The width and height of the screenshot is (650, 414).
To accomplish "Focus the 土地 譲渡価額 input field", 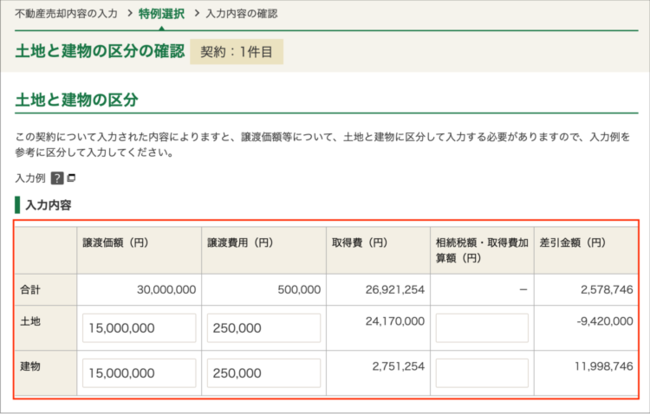I will point(138,328).
